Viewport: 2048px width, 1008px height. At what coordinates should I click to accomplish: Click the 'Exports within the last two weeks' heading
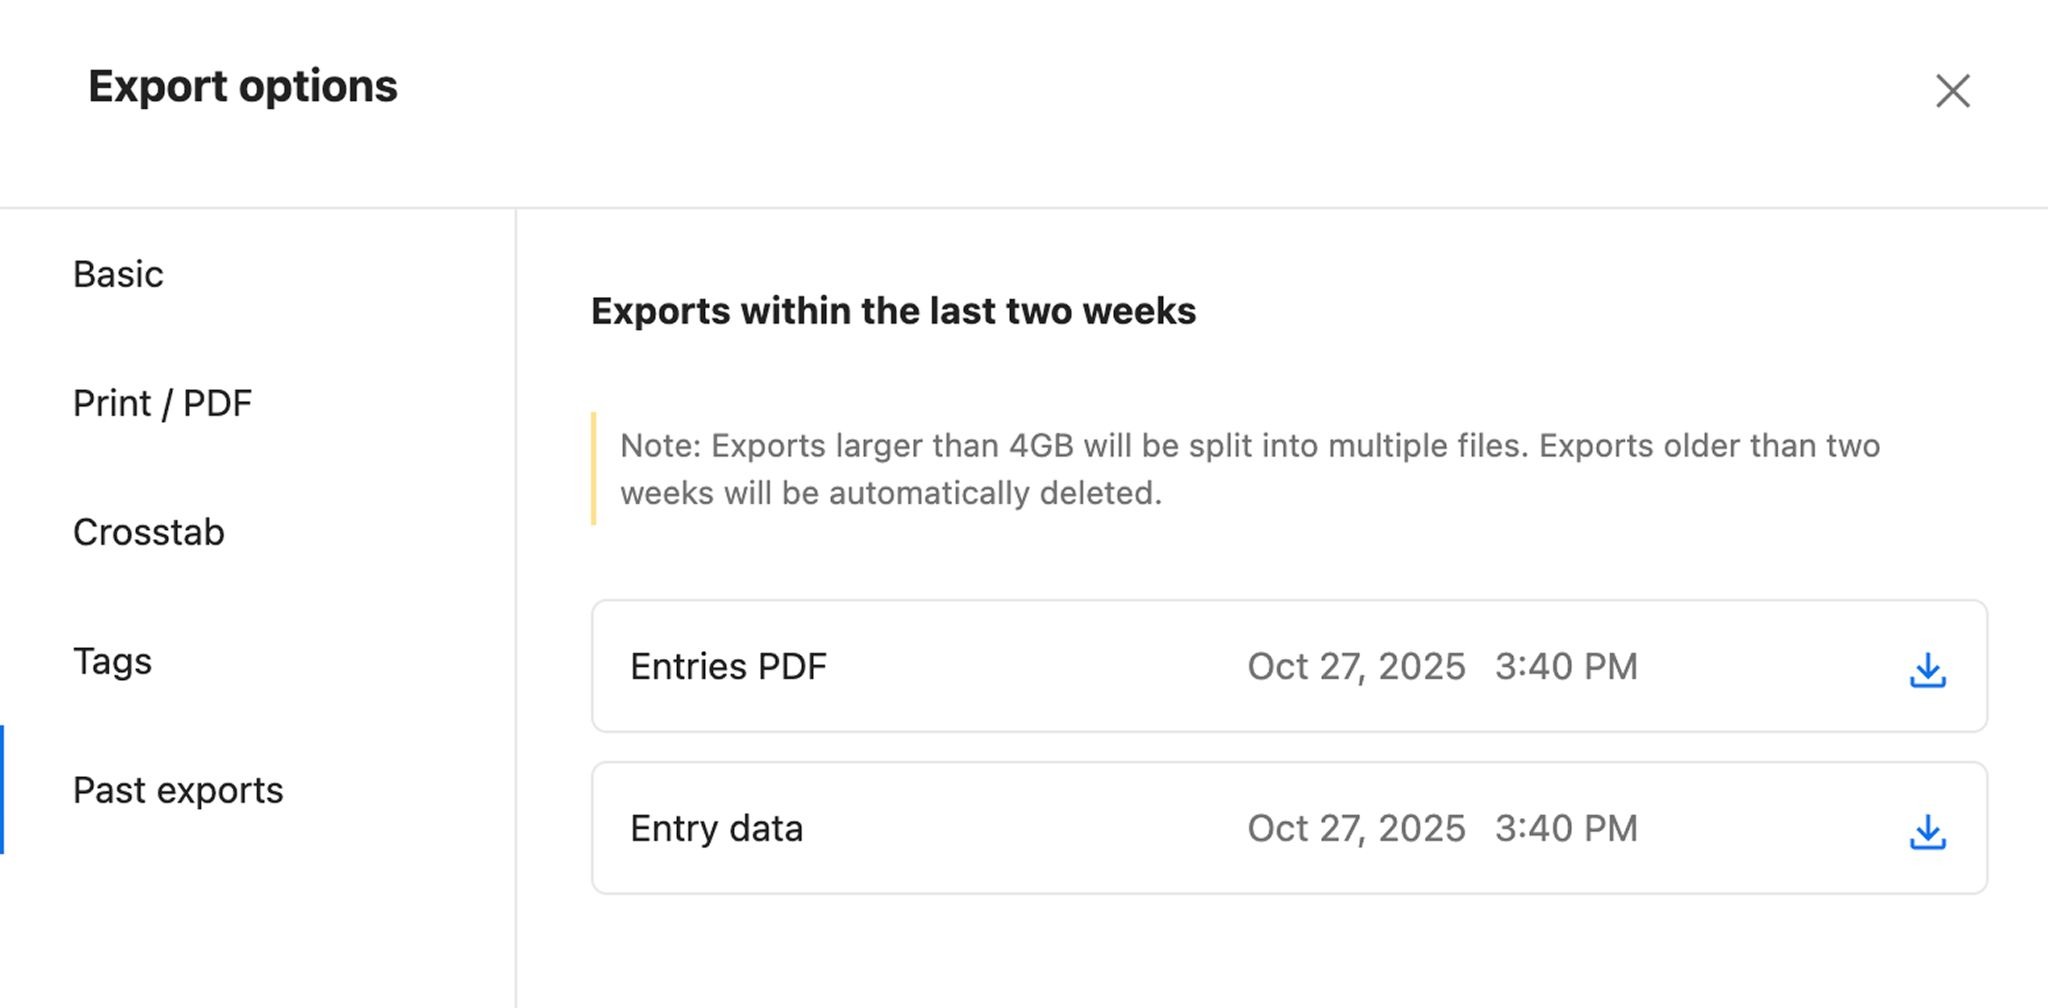(x=893, y=311)
